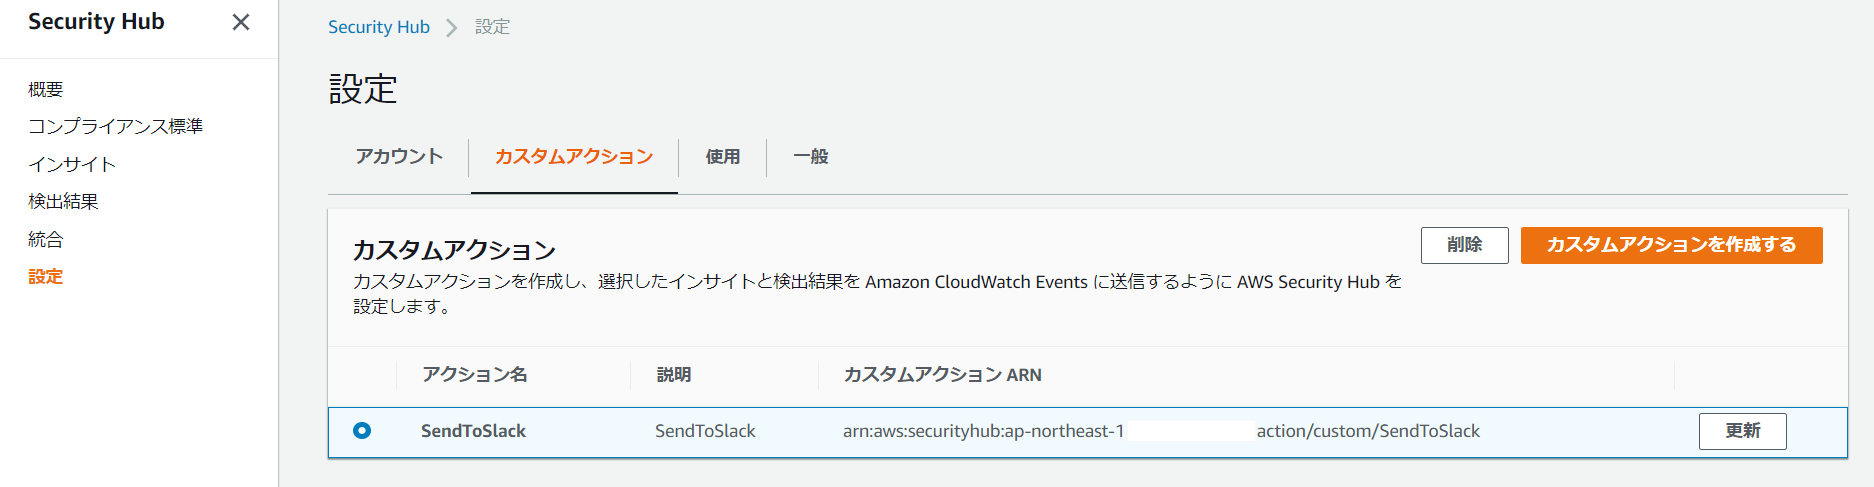Open インサイト in the sidebar

[x=72, y=164]
